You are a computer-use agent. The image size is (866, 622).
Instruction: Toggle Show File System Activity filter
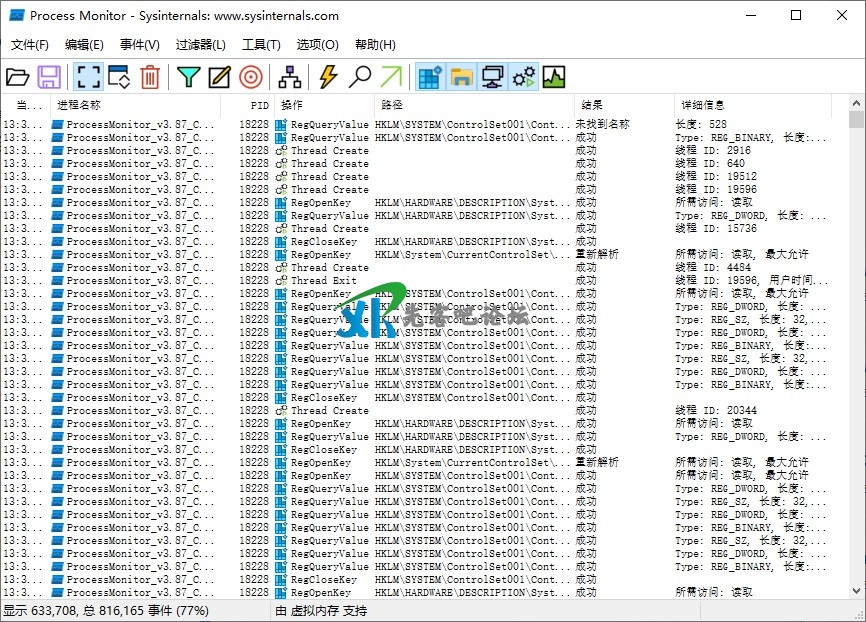pos(461,76)
